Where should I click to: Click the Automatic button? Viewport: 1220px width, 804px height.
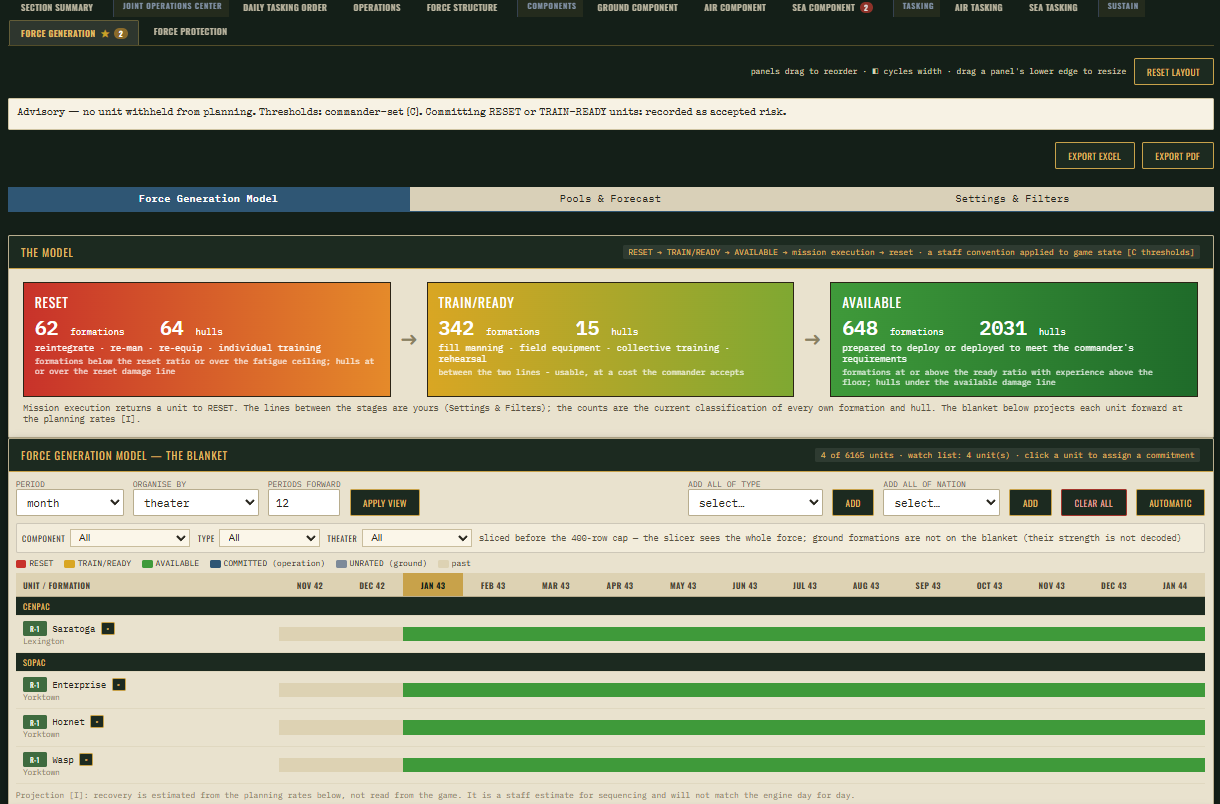1170,502
